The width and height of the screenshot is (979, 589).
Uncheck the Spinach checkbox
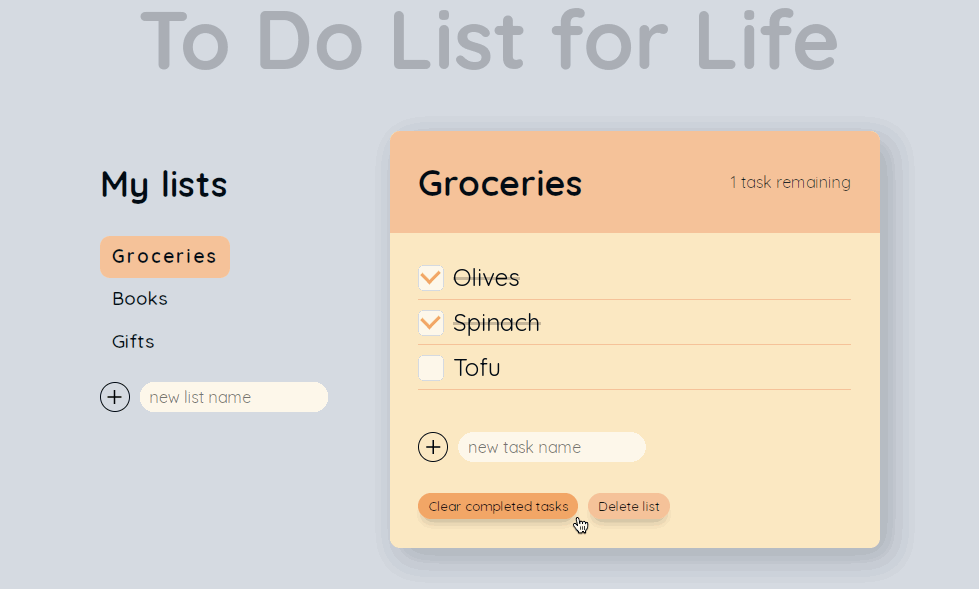(x=430, y=323)
